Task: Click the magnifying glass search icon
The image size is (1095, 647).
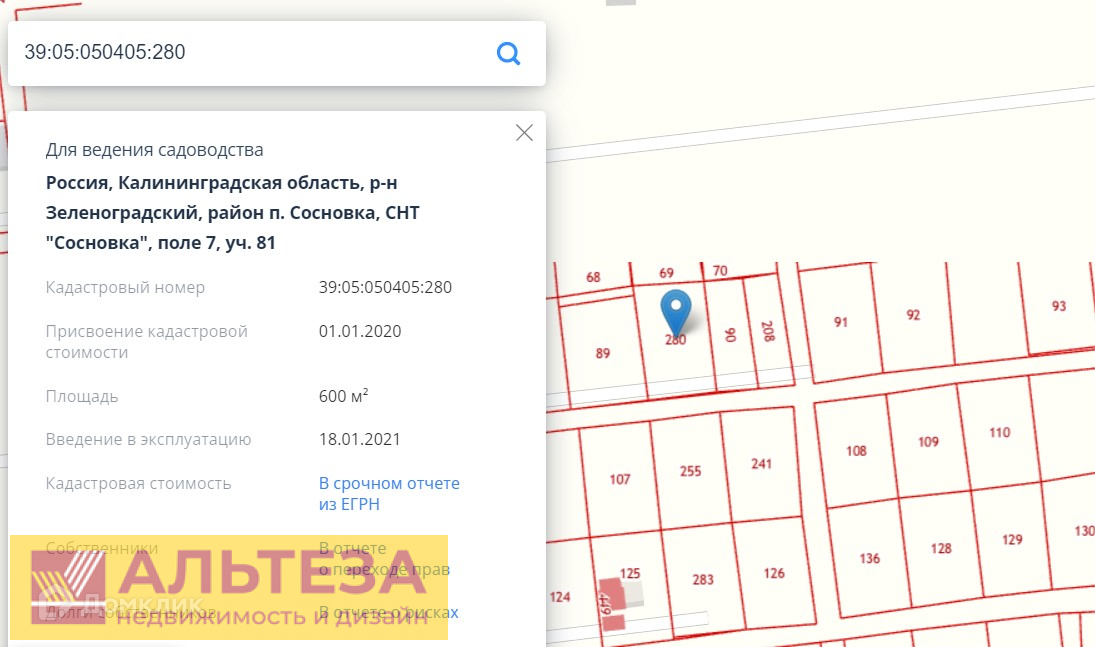Action: pos(508,53)
